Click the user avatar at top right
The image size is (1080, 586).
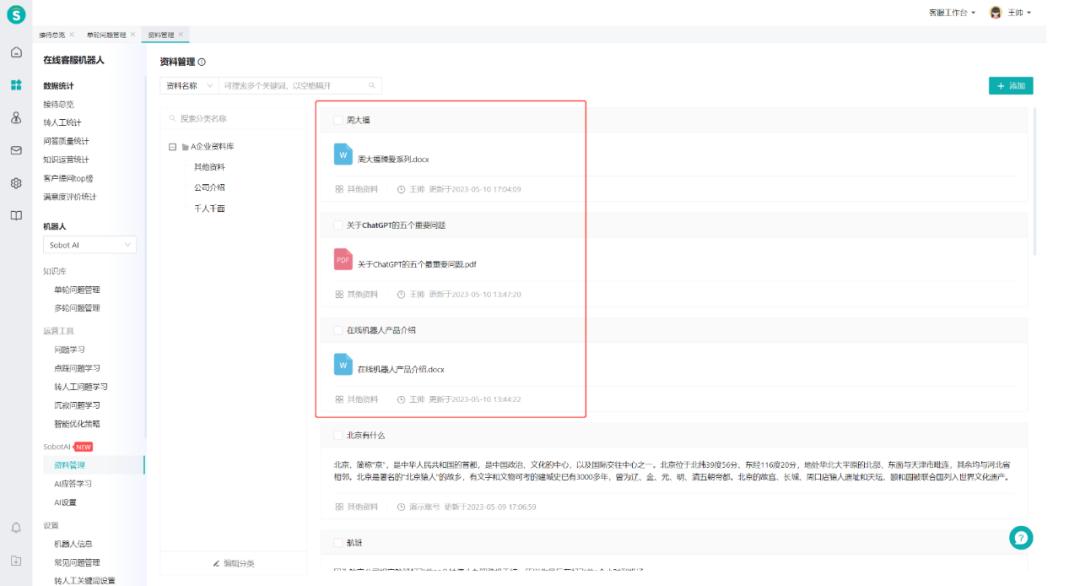point(995,12)
